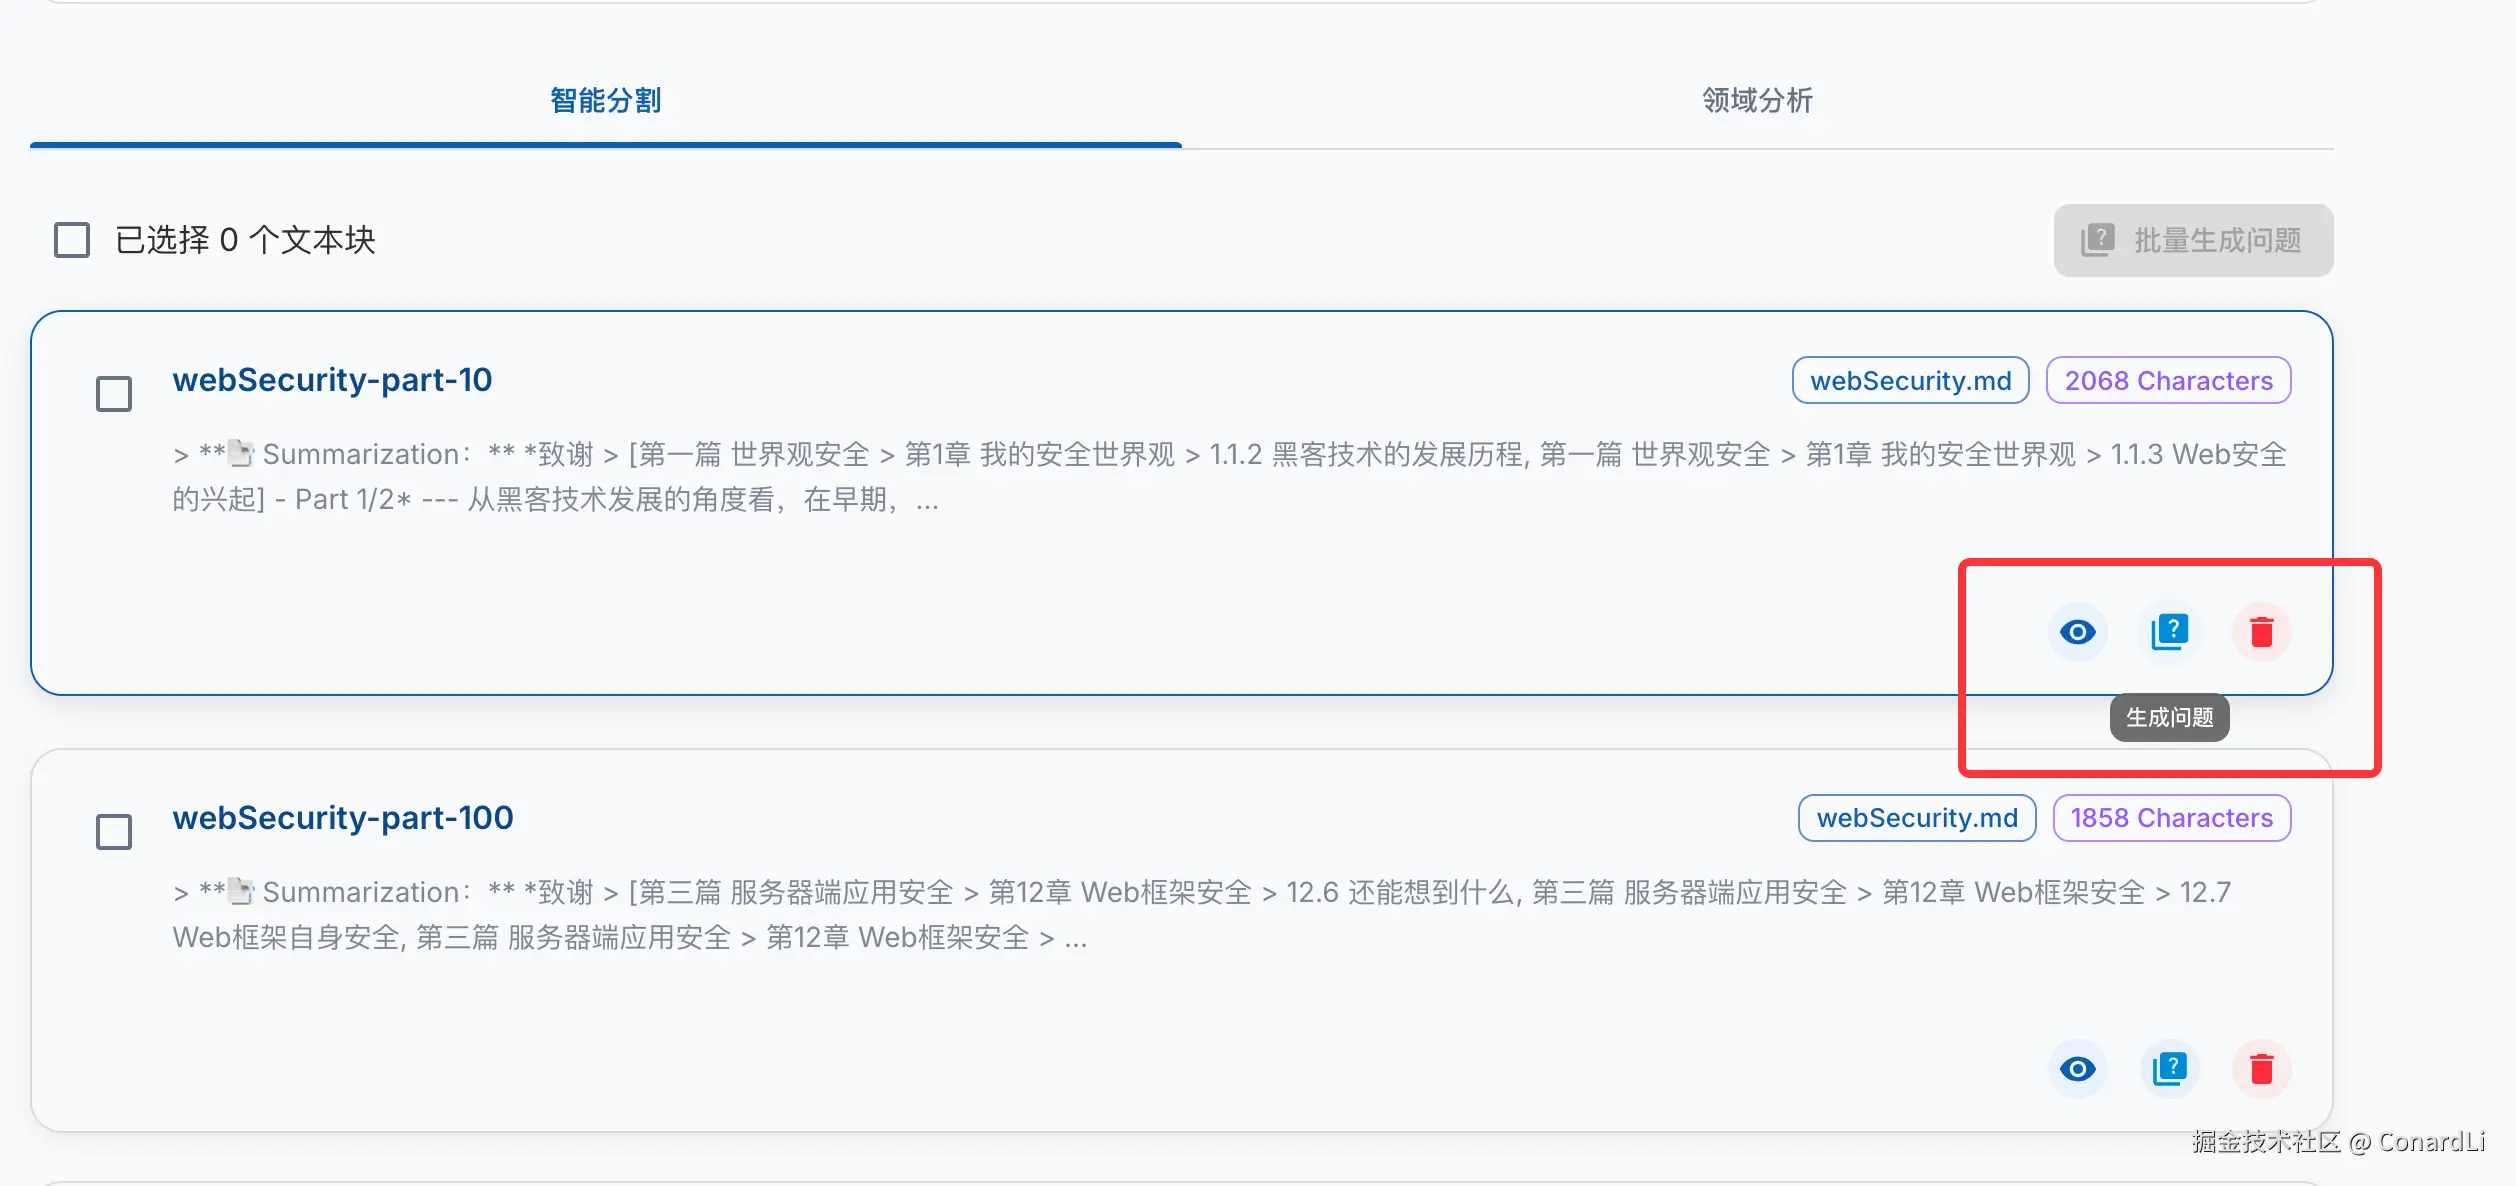This screenshot has width=2516, height=1186.
Task: Toggle the select-all text blocks checkbox
Action: tap(72, 240)
